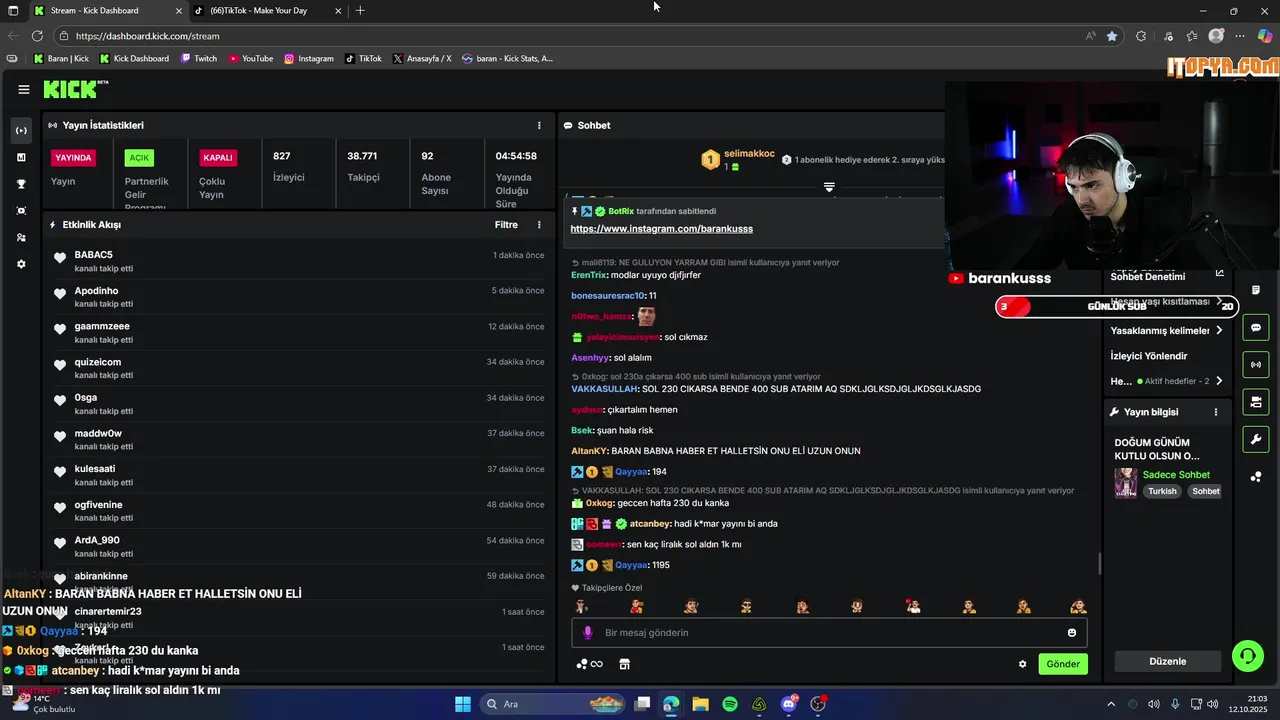This screenshot has width=1280, height=720.
Task: Open Sohbet Denetimi external link icon
Action: tap(1219, 273)
